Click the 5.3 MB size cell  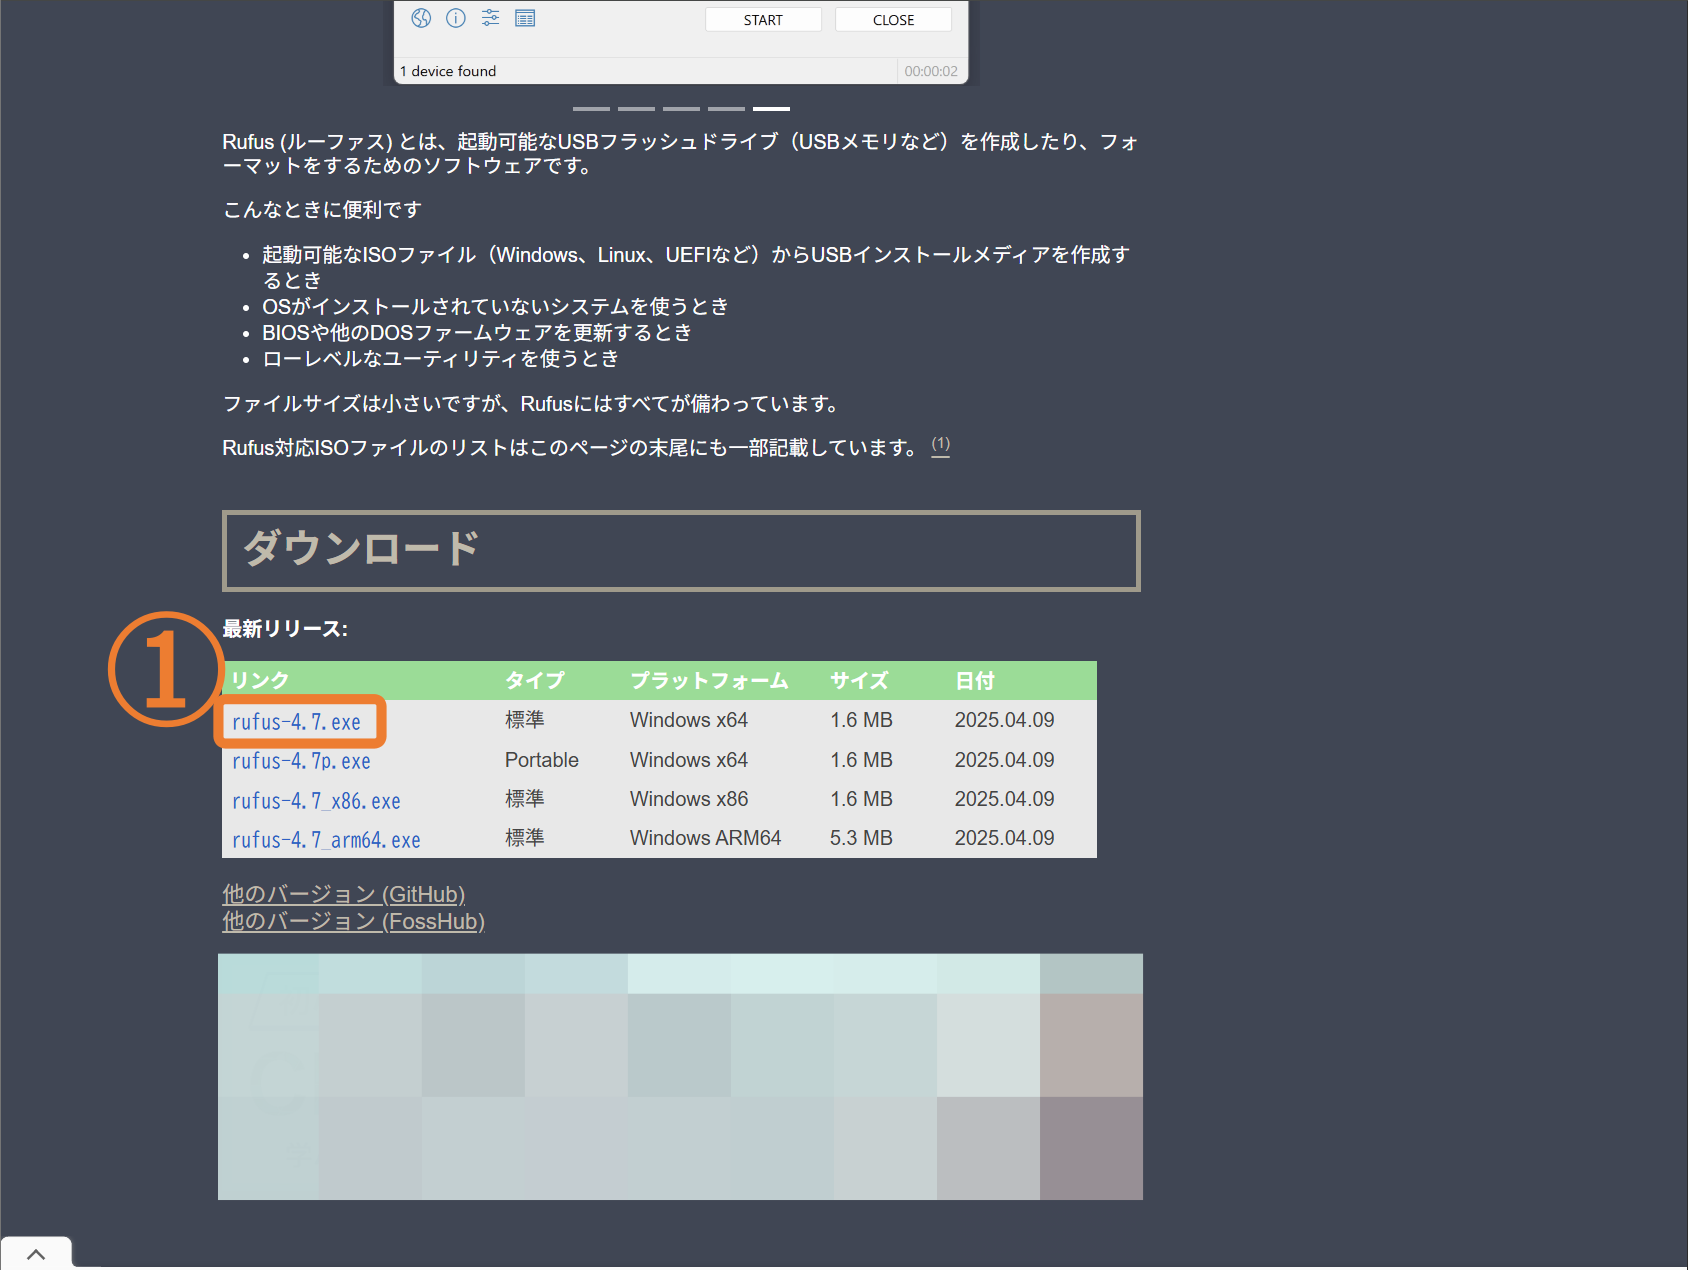(x=861, y=838)
